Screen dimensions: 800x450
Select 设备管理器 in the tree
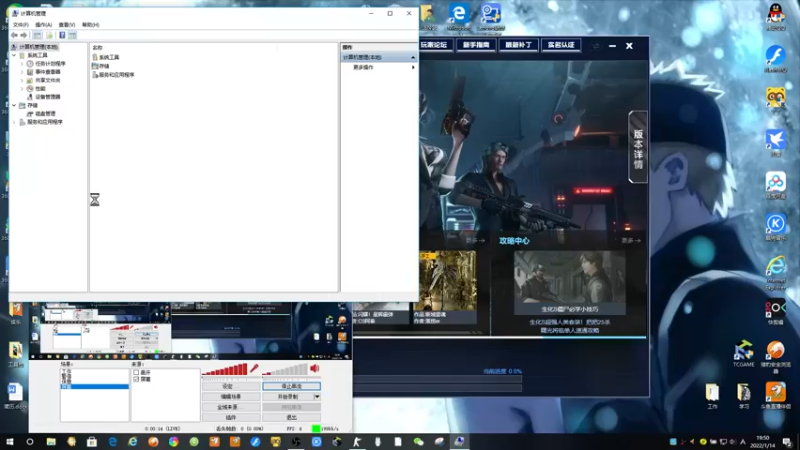47,97
